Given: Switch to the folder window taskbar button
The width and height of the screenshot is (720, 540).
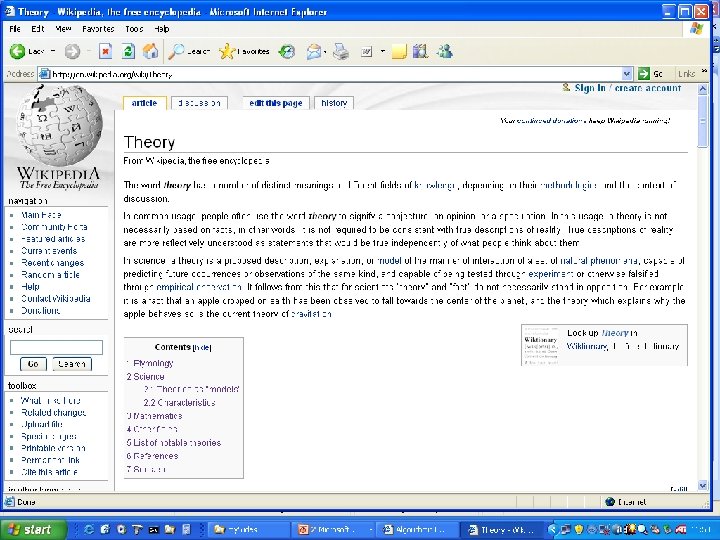Looking at the screenshot, I should pos(248,530).
